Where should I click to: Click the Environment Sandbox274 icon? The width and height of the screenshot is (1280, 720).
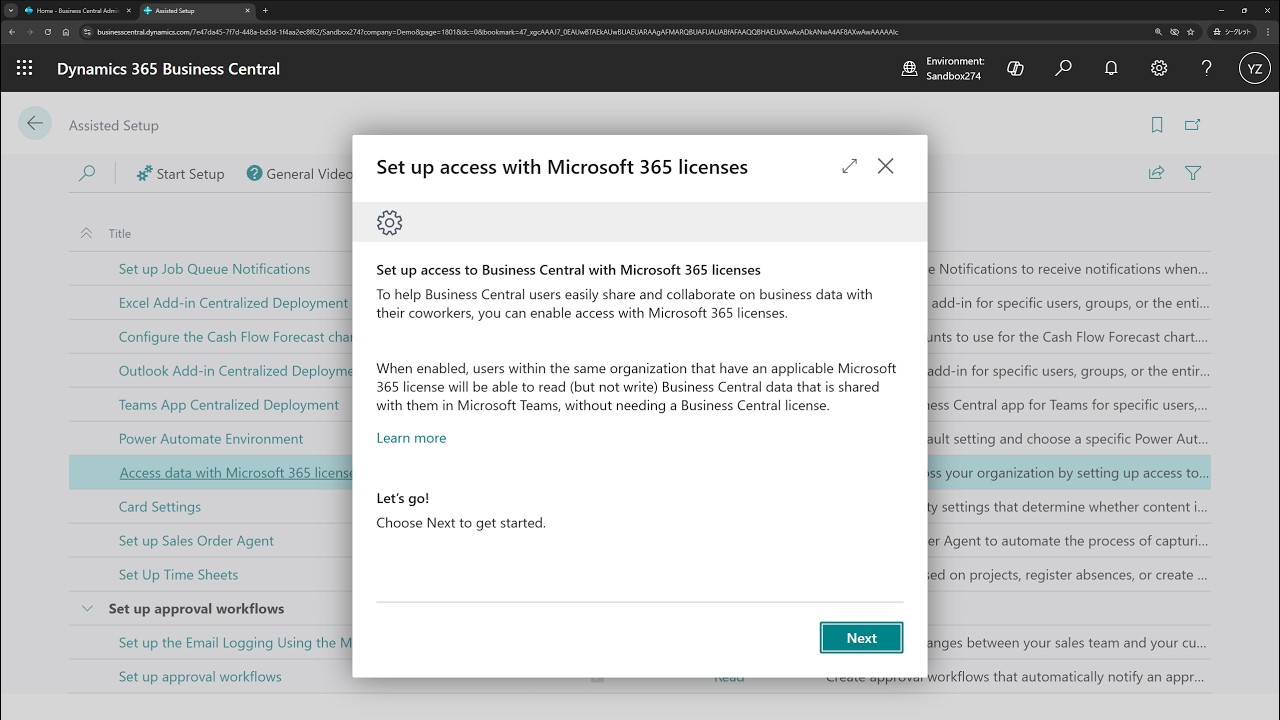(x=910, y=68)
